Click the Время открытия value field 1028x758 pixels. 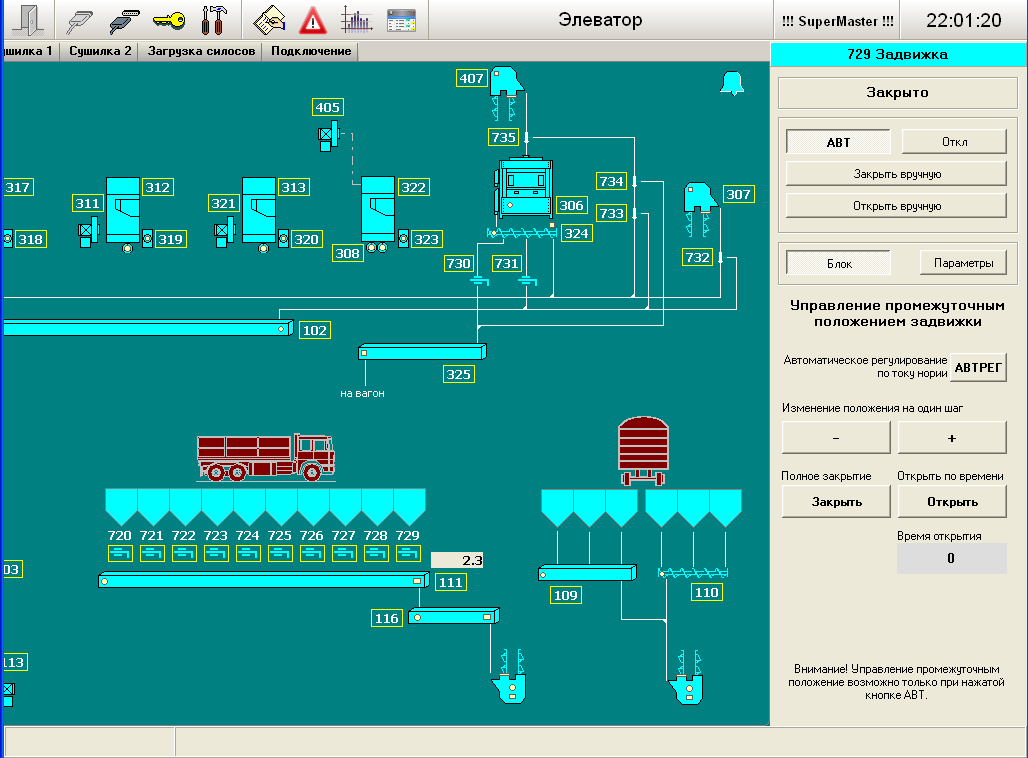click(951, 559)
